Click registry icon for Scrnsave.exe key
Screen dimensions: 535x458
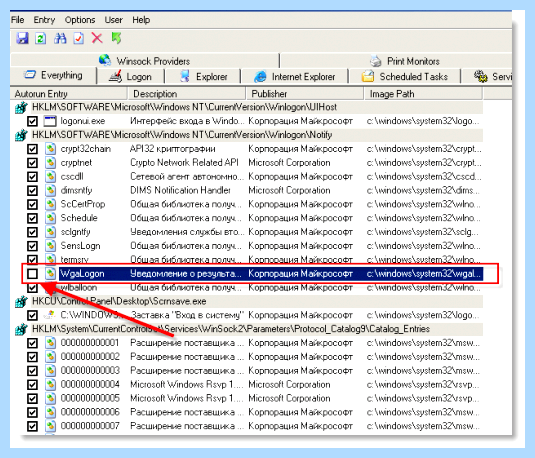point(21,302)
